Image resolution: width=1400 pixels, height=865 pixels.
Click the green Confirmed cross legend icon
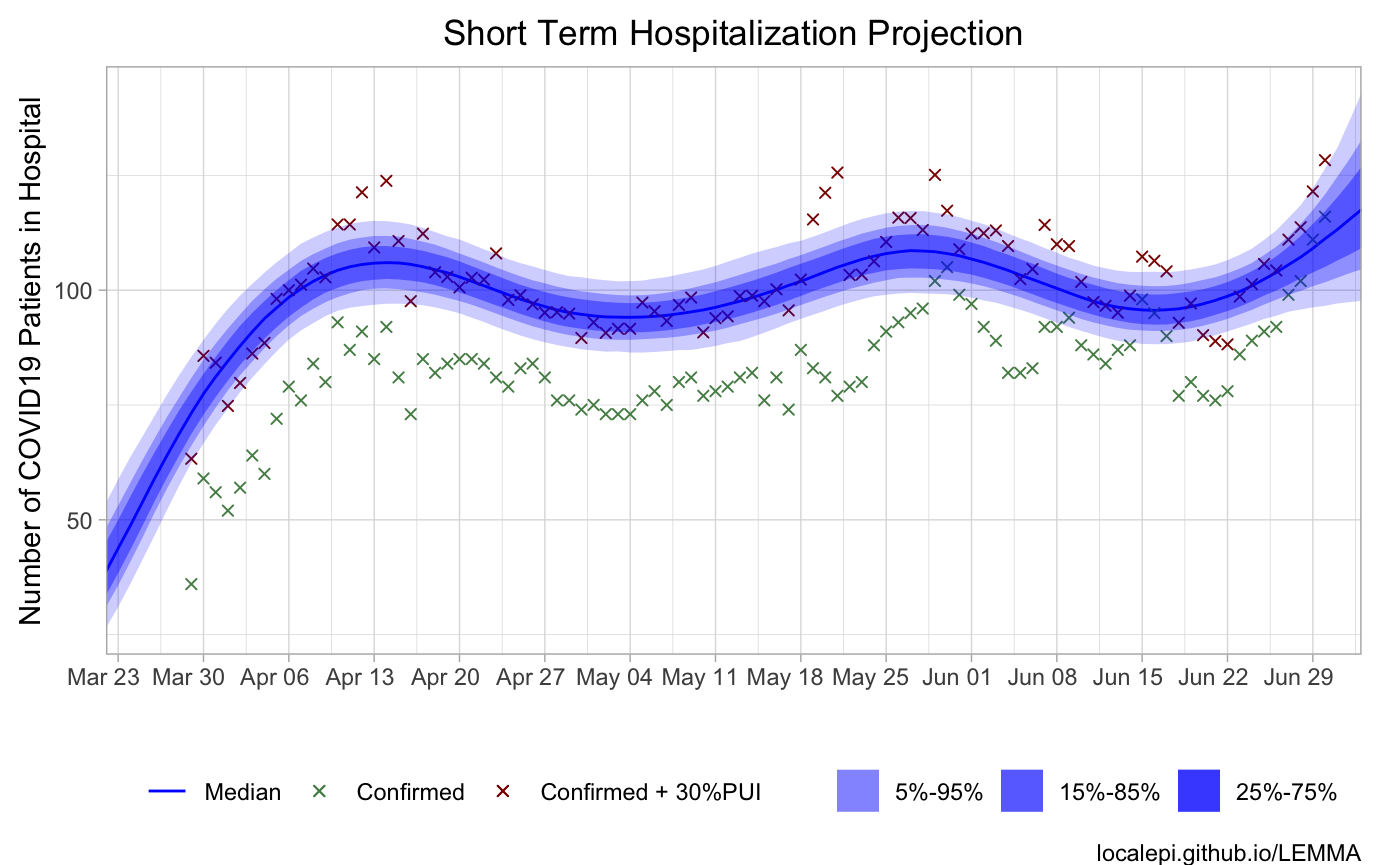(x=320, y=792)
